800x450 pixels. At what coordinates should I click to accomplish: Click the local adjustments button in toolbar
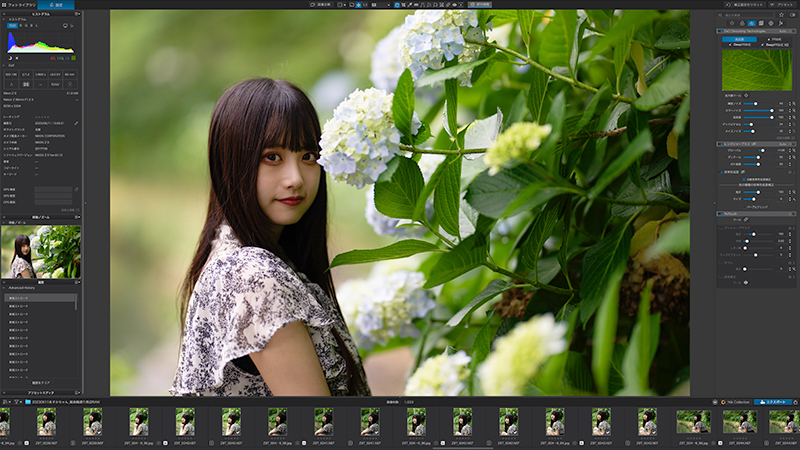point(480,5)
